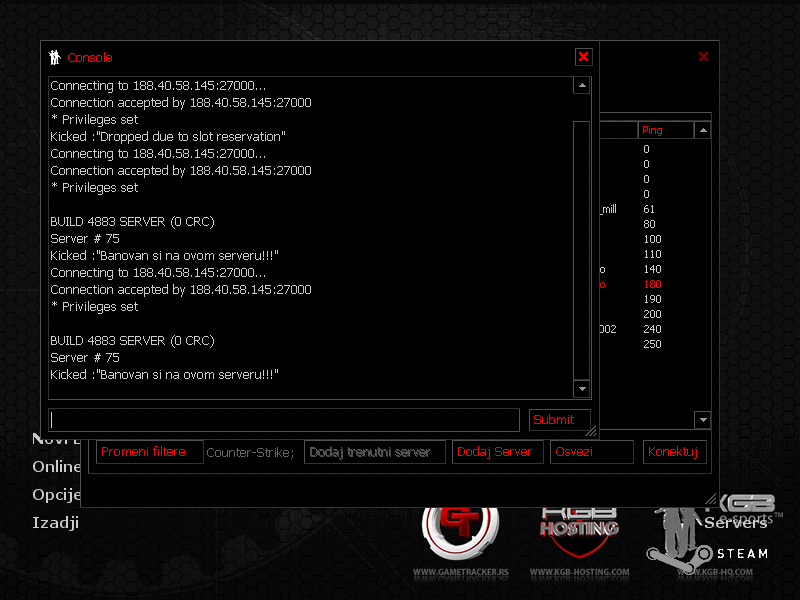
Task: Refresh server list with Osvezi
Action: click(x=591, y=452)
